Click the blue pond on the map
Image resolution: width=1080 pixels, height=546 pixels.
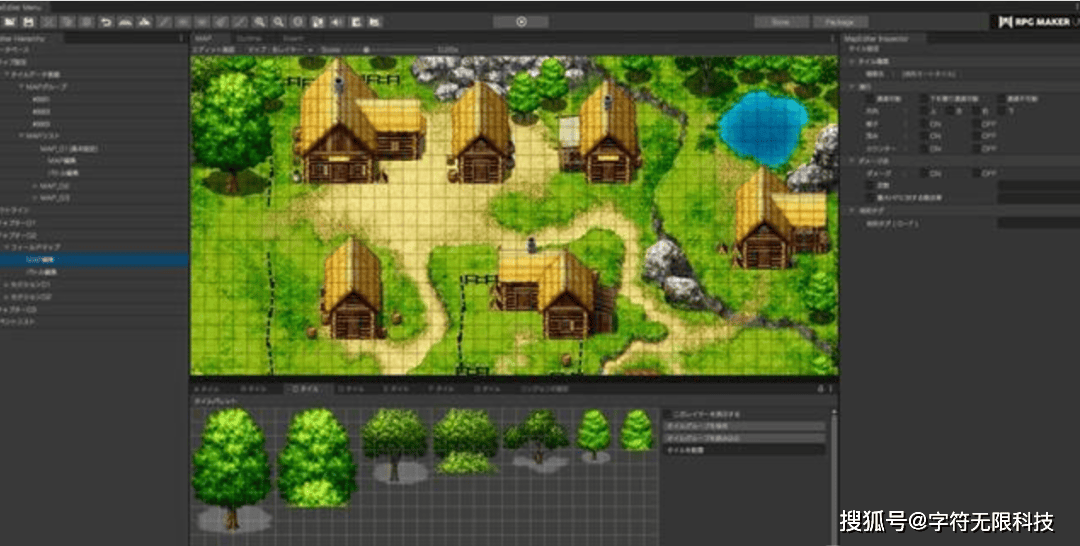tap(763, 128)
